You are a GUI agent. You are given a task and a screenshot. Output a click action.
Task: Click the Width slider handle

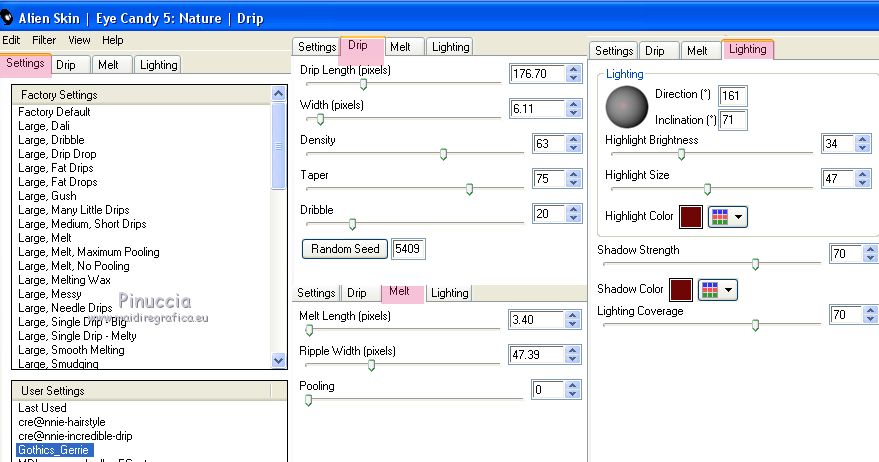pyautogui.click(x=320, y=119)
